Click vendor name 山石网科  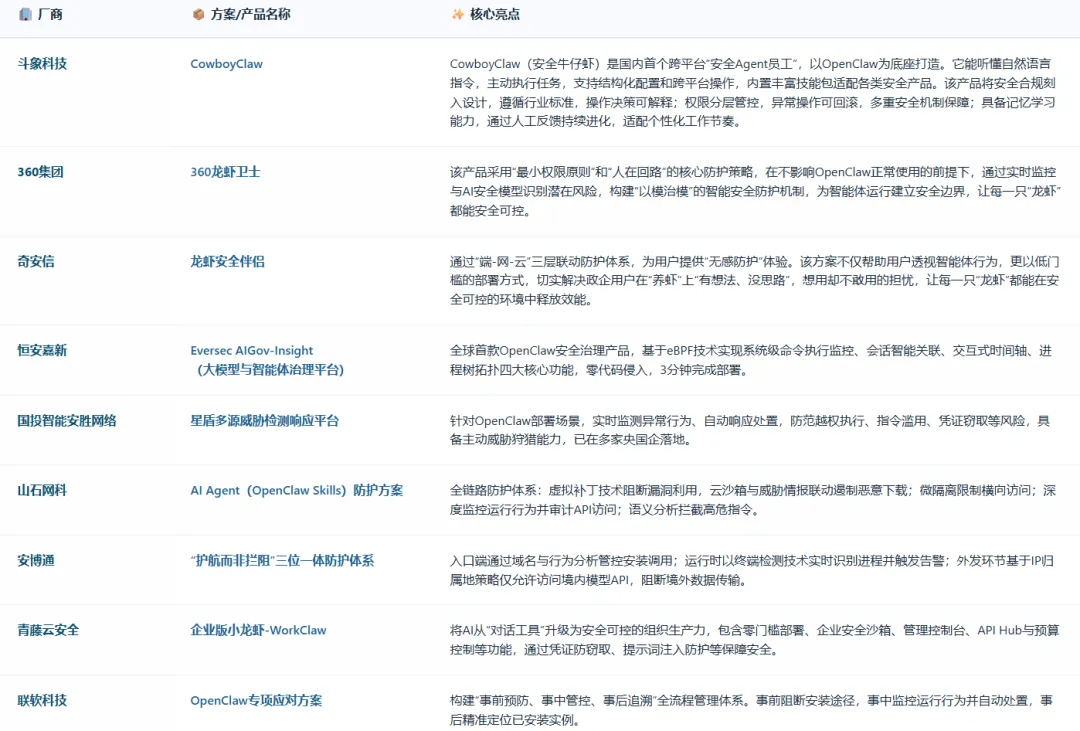click(42, 491)
